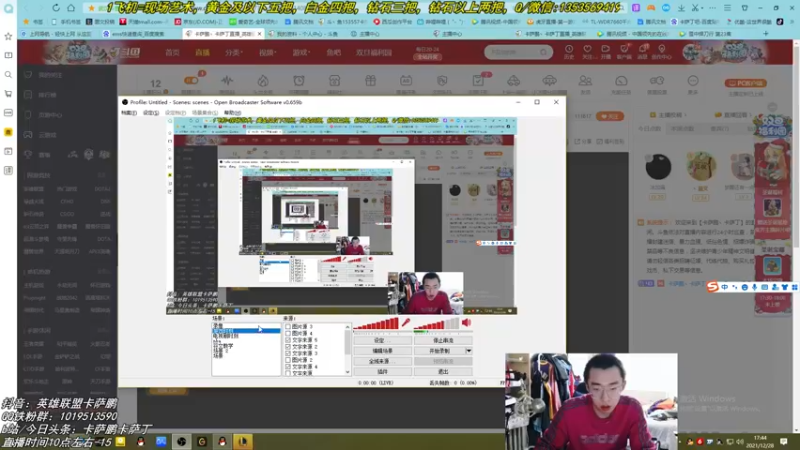Open the 场景集合 menu in OBS
This screenshot has width=800, height=450.
pos(205,113)
